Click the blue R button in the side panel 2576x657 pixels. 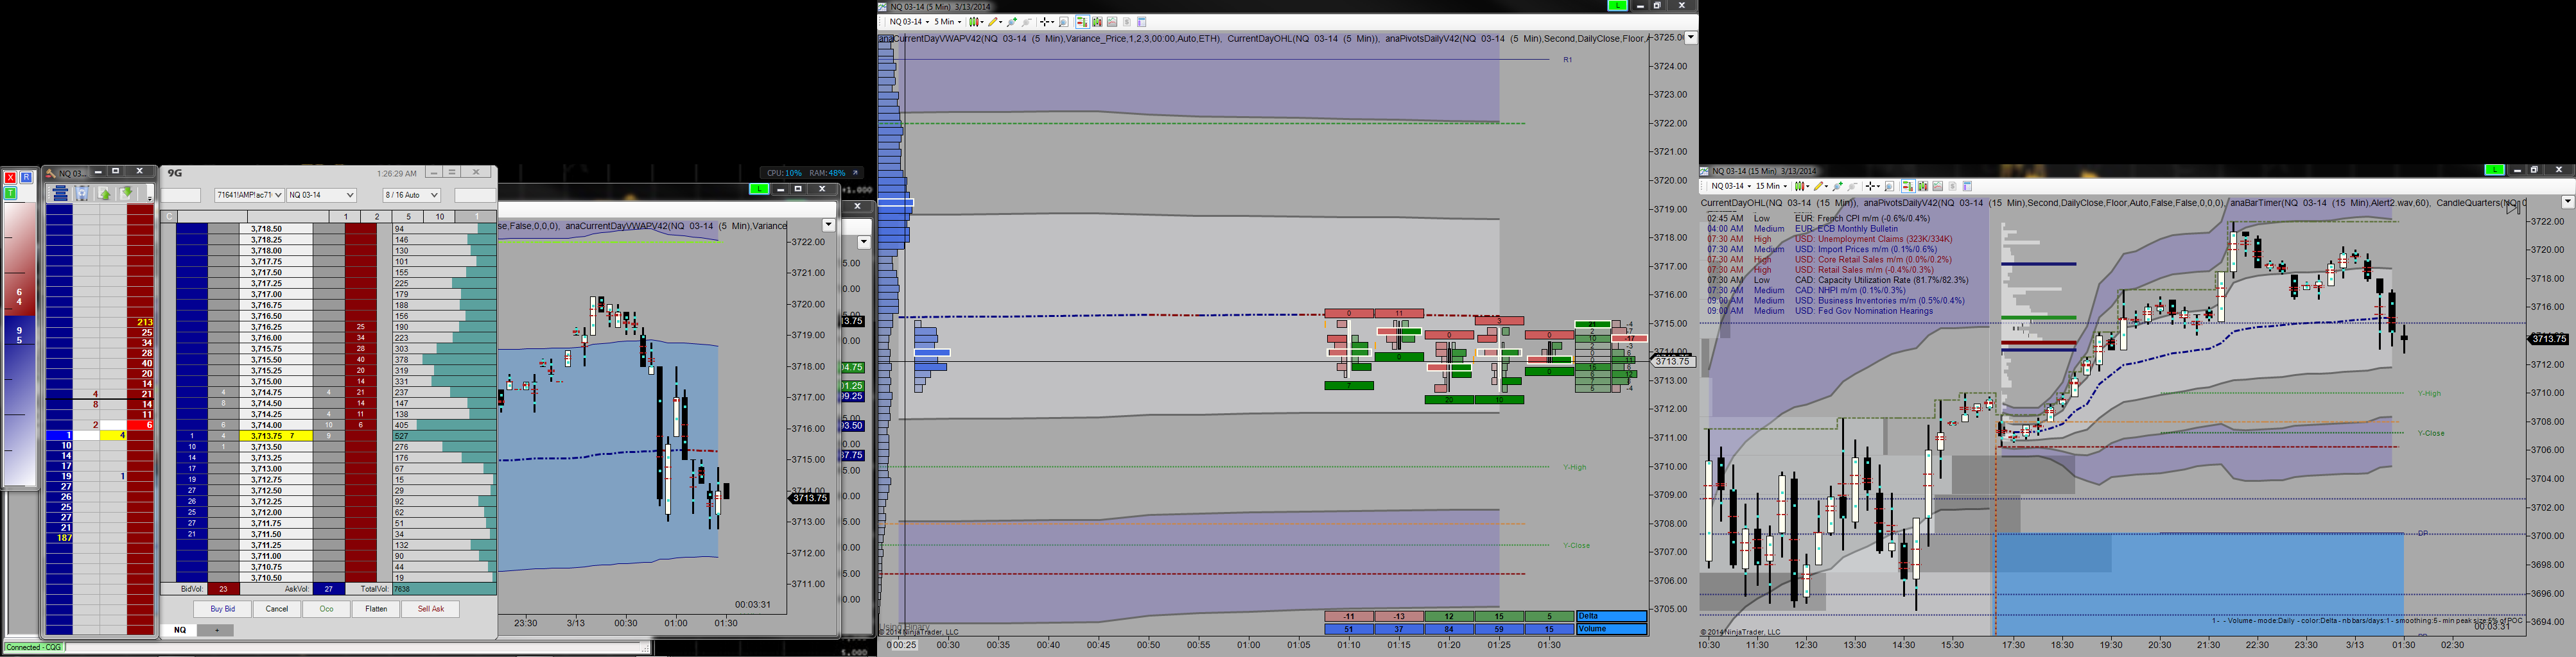coord(26,177)
